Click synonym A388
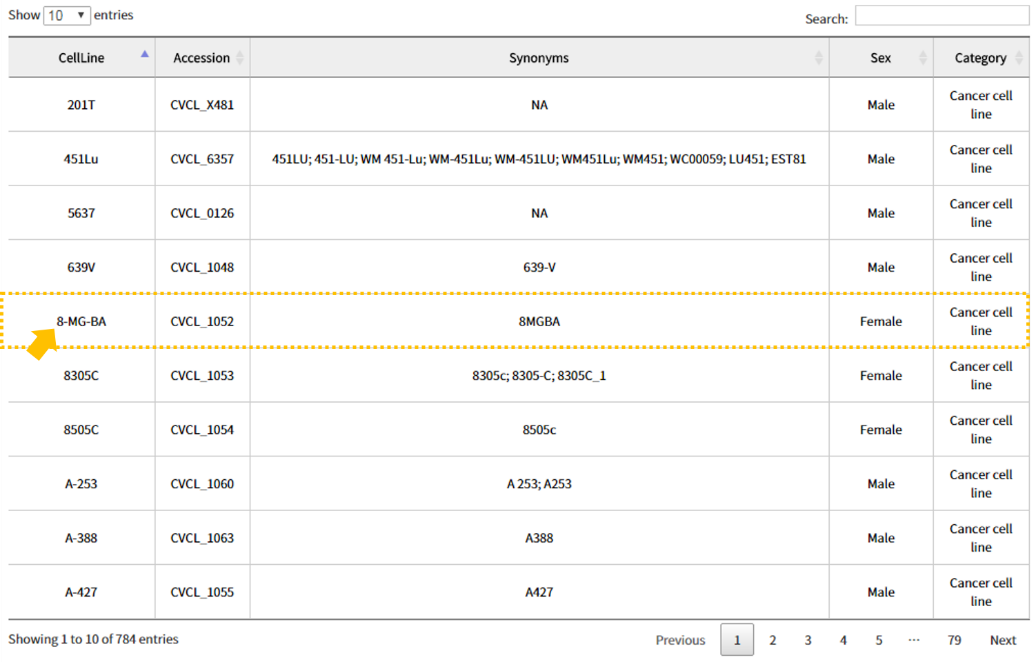Viewport: 1036px width, 662px height. coord(539,538)
